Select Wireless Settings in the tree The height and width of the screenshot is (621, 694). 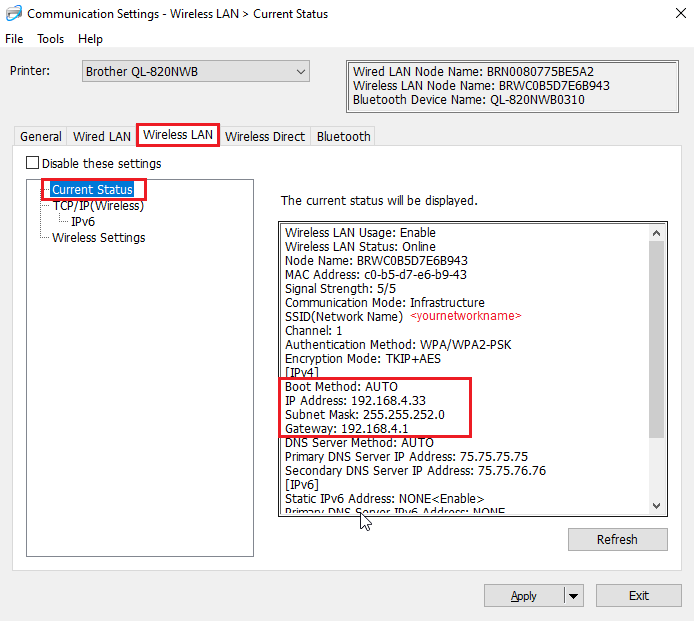click(98, 238)
